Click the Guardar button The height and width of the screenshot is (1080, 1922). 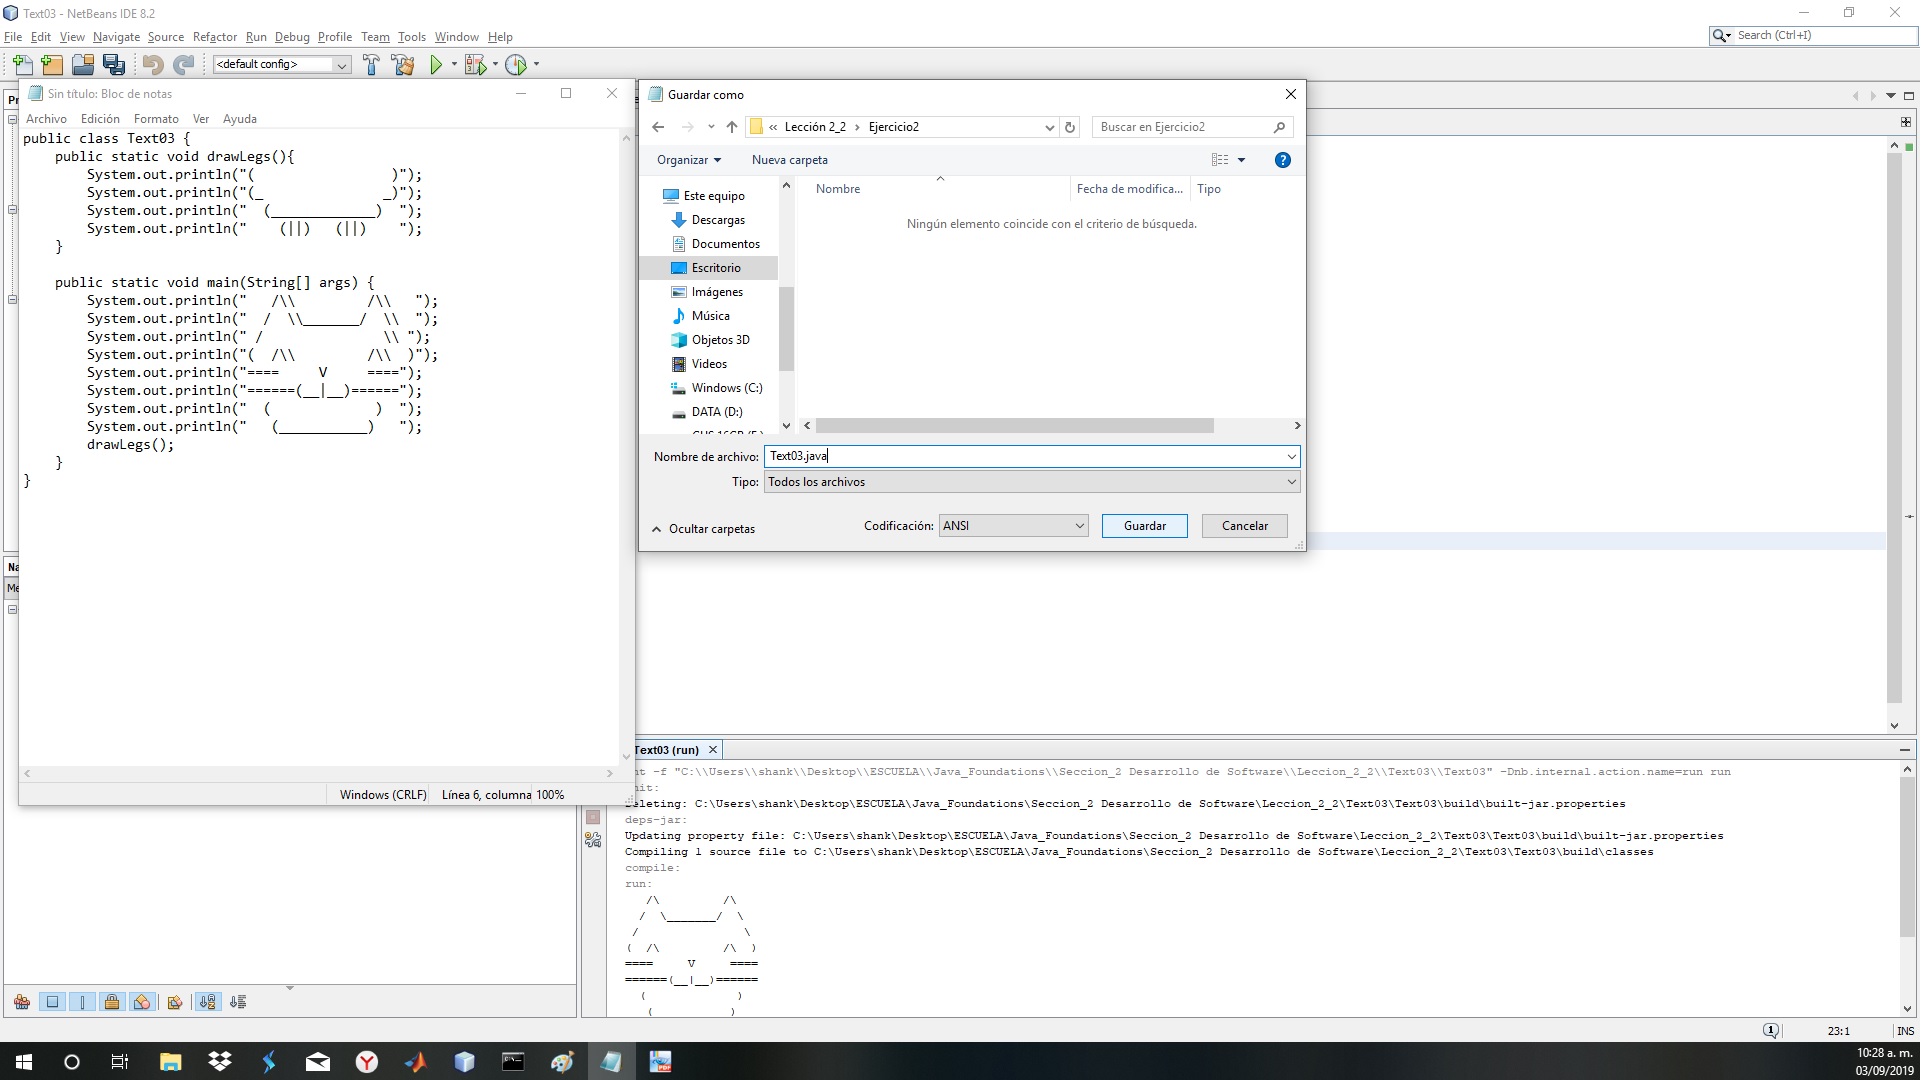(1143, 525)
